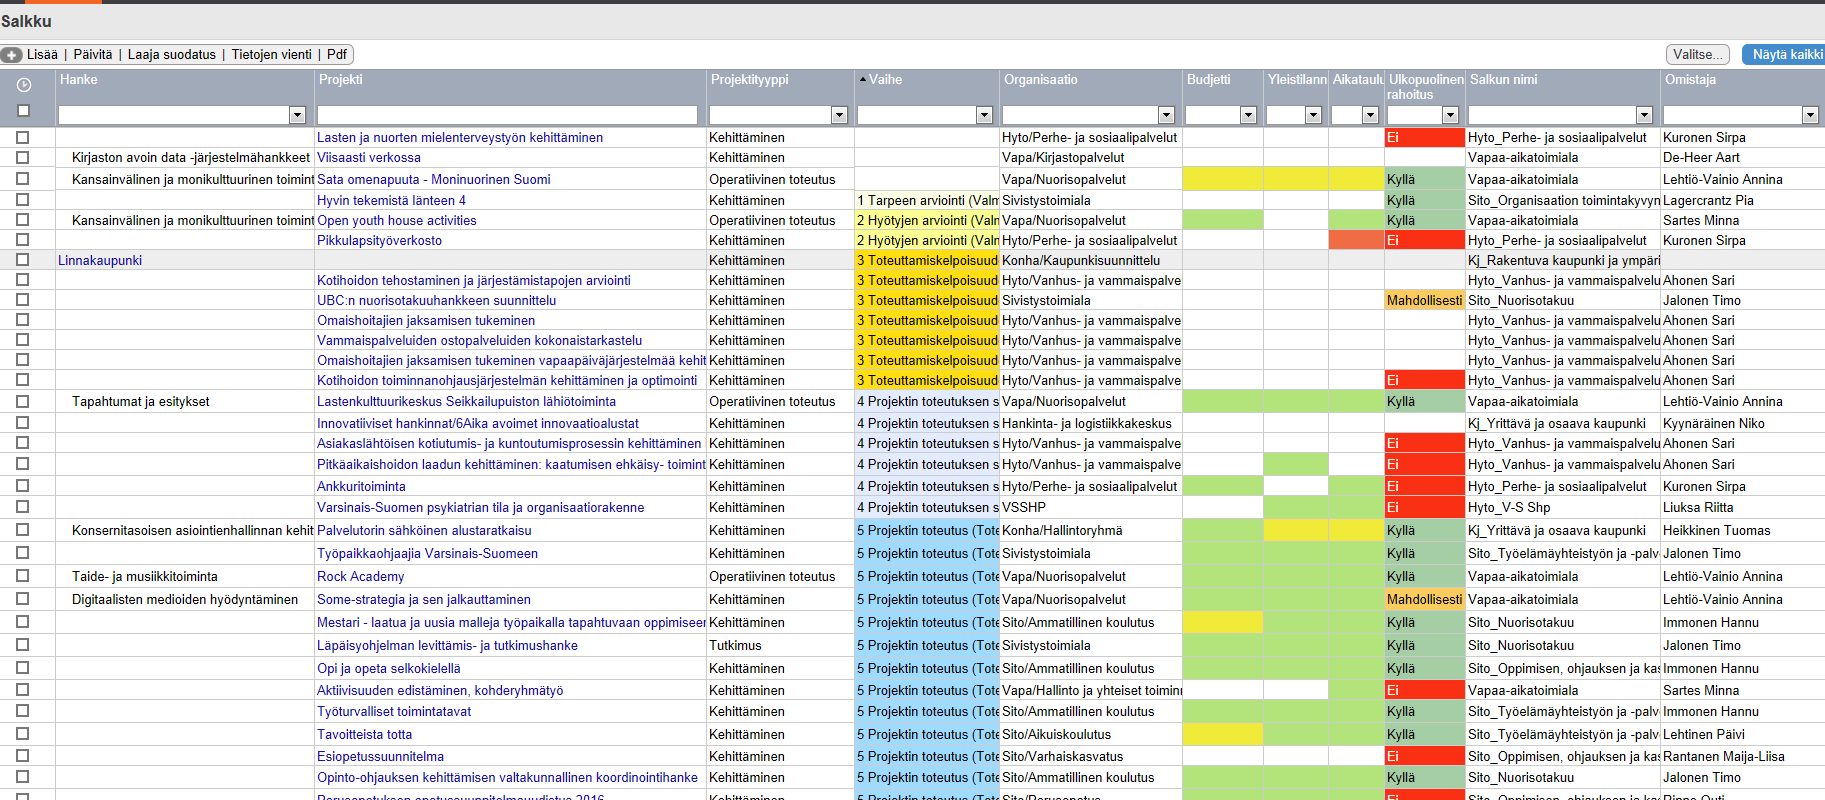
Task: Open the Linnakaupunki hanke link
Action: 100,260
